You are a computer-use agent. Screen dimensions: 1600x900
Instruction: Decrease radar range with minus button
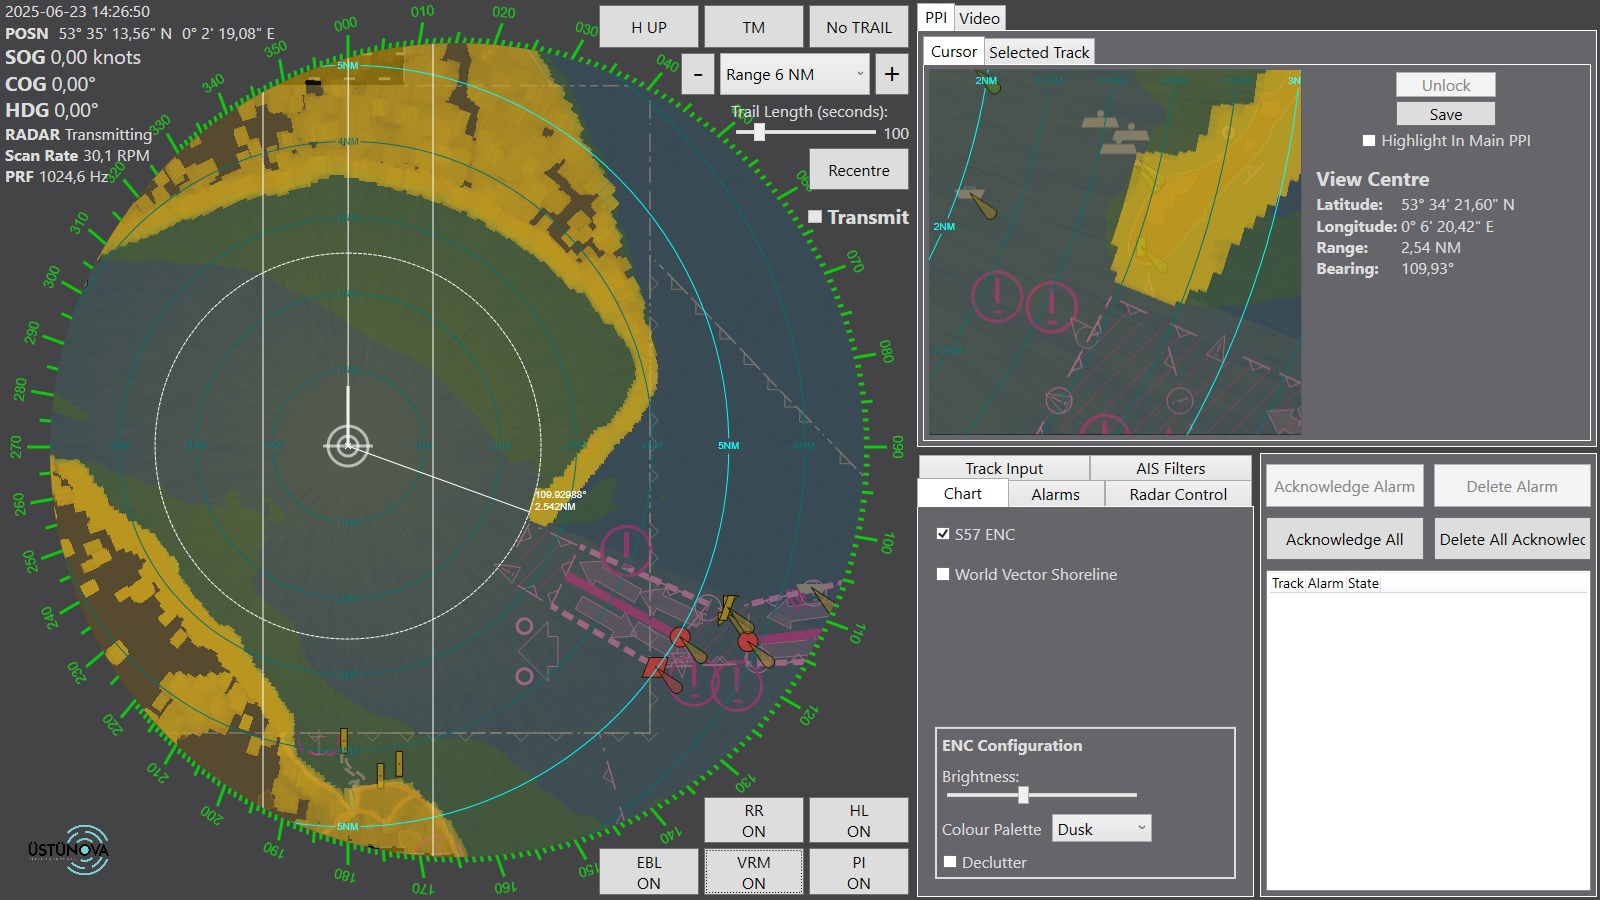698,75
